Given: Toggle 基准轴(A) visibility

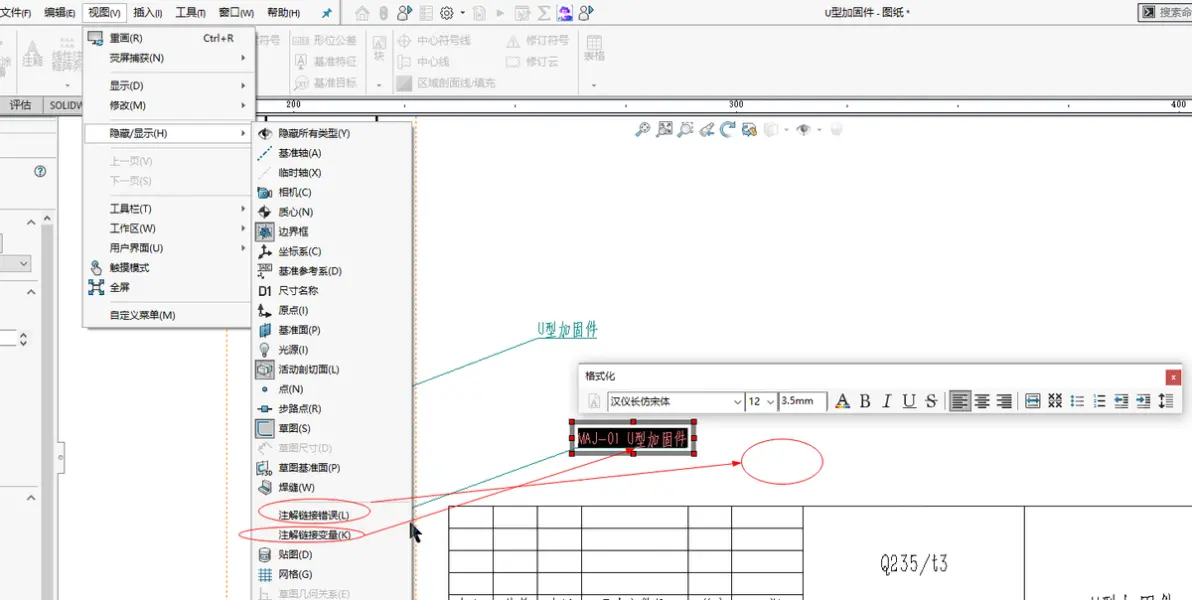Looking at the screenshot, I should pos(332,153).
